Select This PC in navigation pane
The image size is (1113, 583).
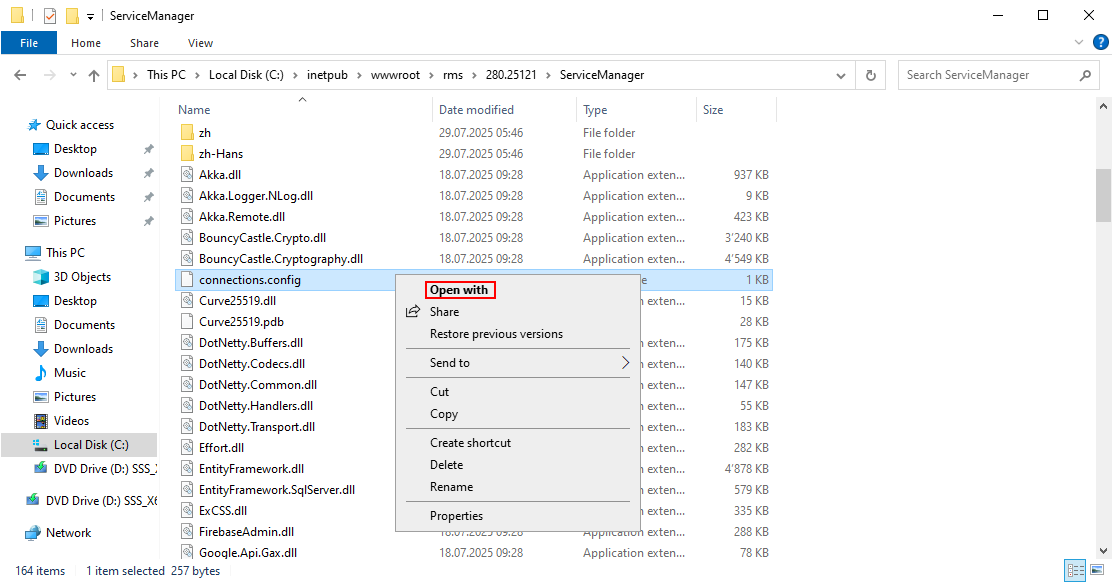65,253
